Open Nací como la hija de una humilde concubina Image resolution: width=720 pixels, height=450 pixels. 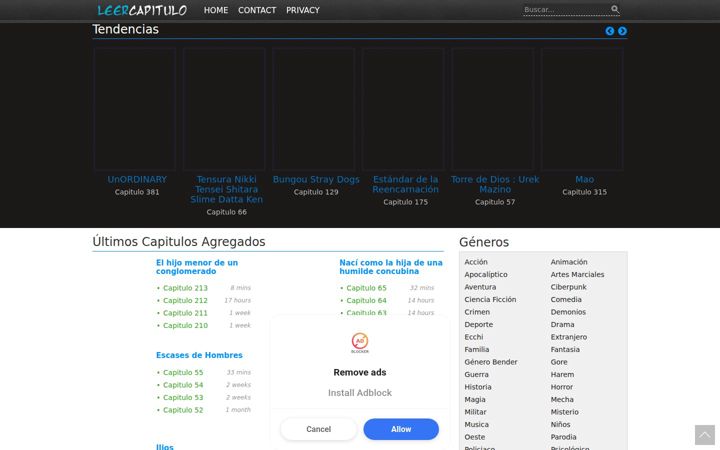point(391,267)
